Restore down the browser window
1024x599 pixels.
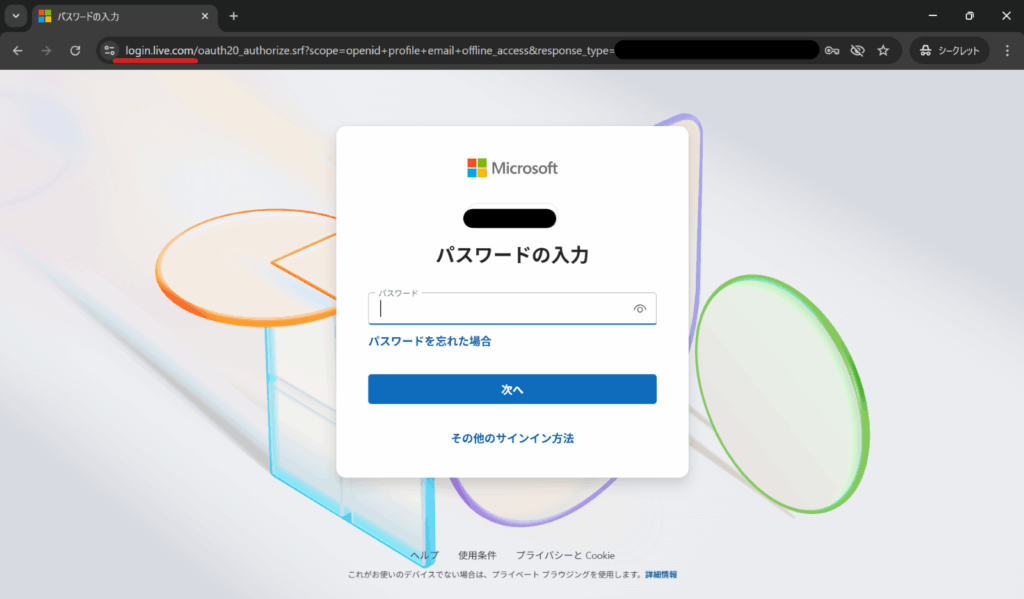[x=969, y=16]
